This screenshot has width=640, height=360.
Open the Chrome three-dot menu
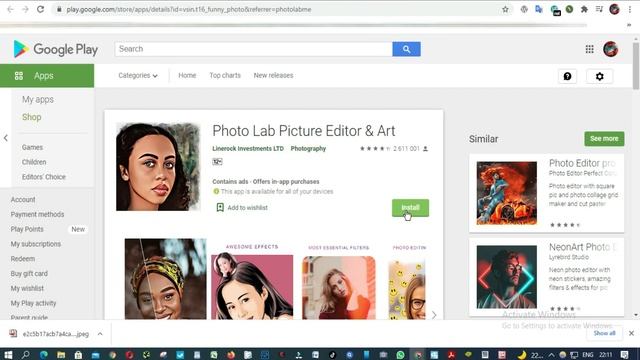click(630, 9)
